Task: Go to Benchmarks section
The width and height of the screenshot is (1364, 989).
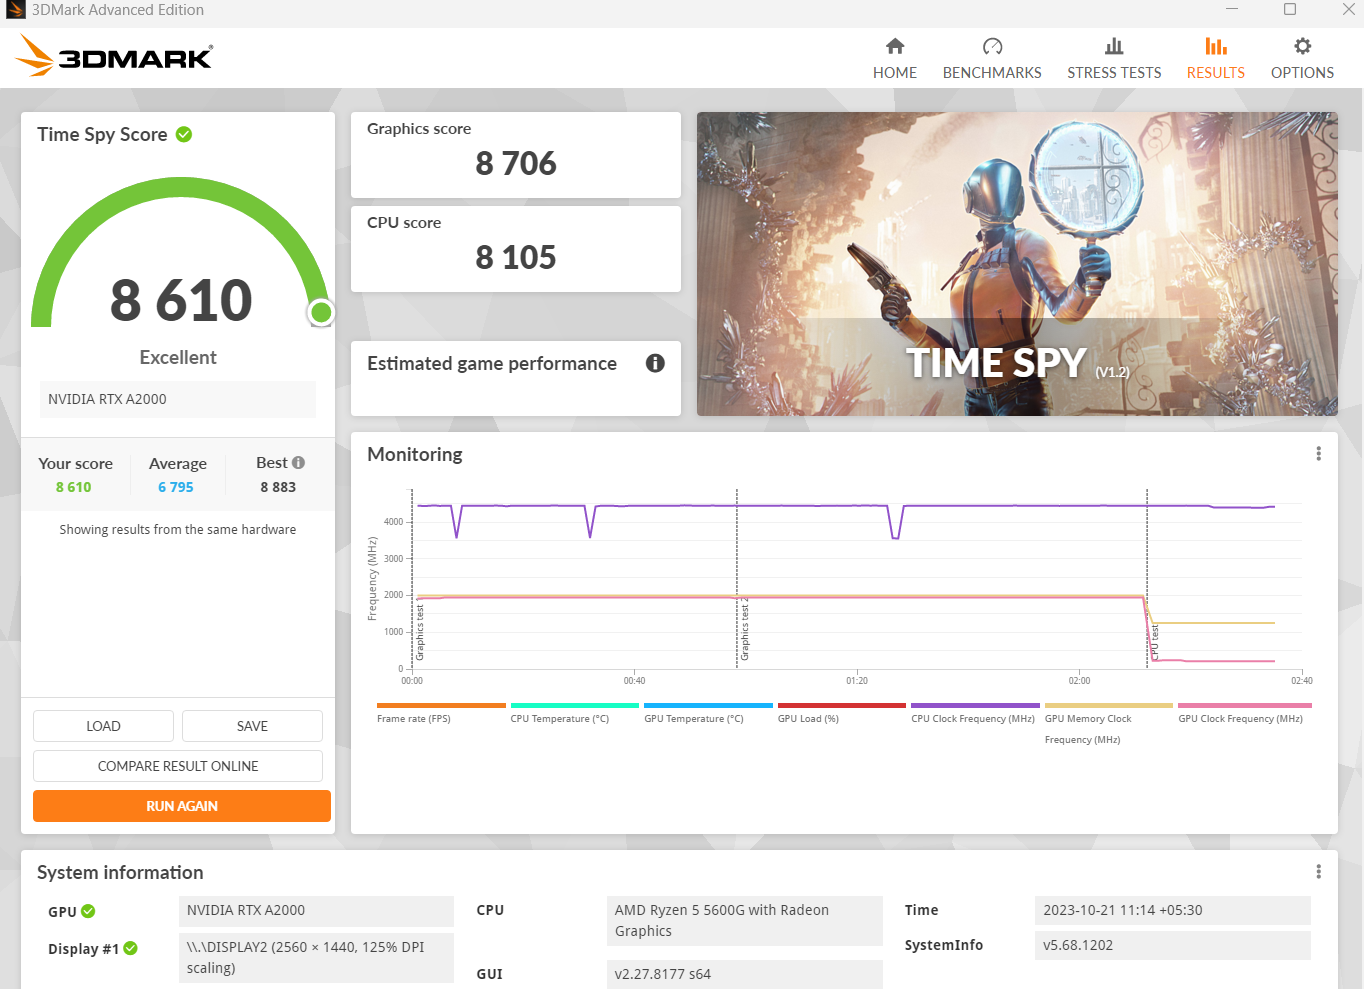Action: (x=992, y=59)
